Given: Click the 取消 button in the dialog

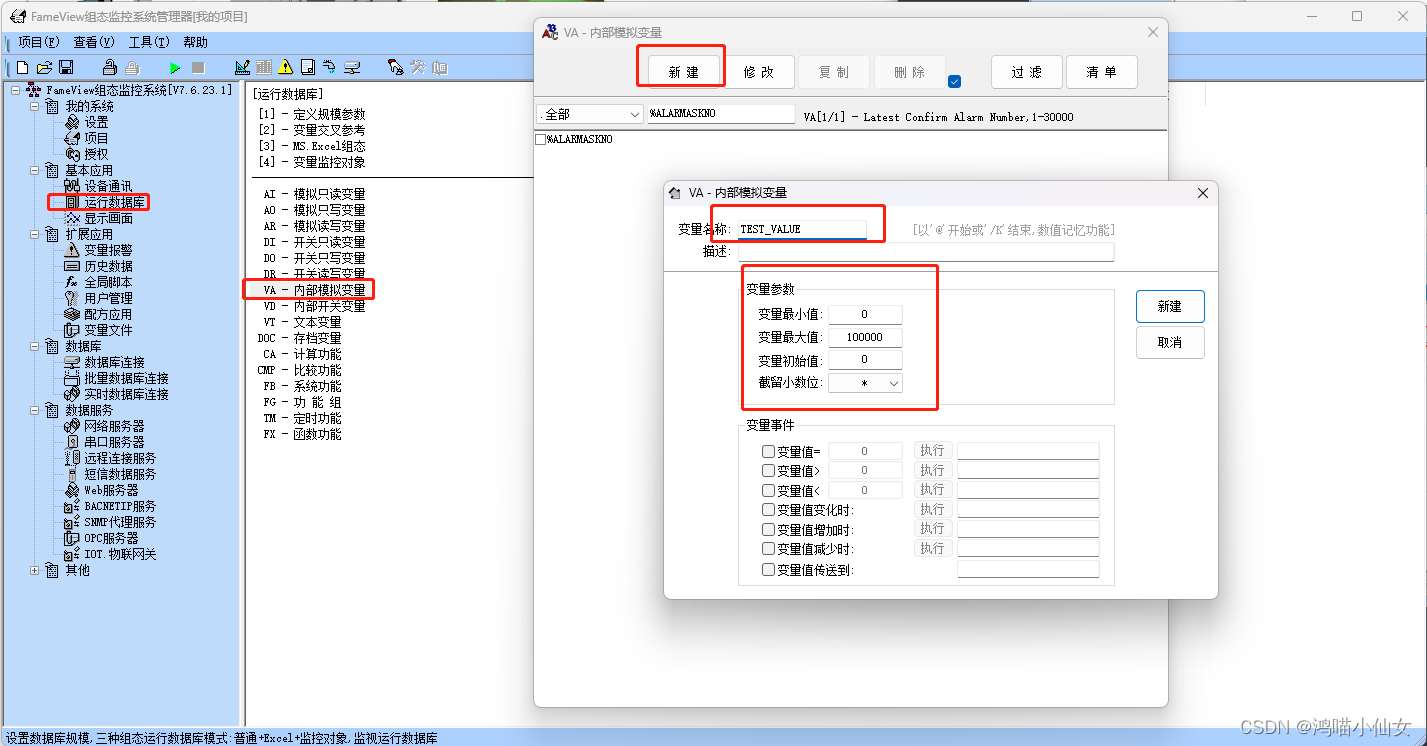Looking at the screenshot, I should click(1169, 342).
